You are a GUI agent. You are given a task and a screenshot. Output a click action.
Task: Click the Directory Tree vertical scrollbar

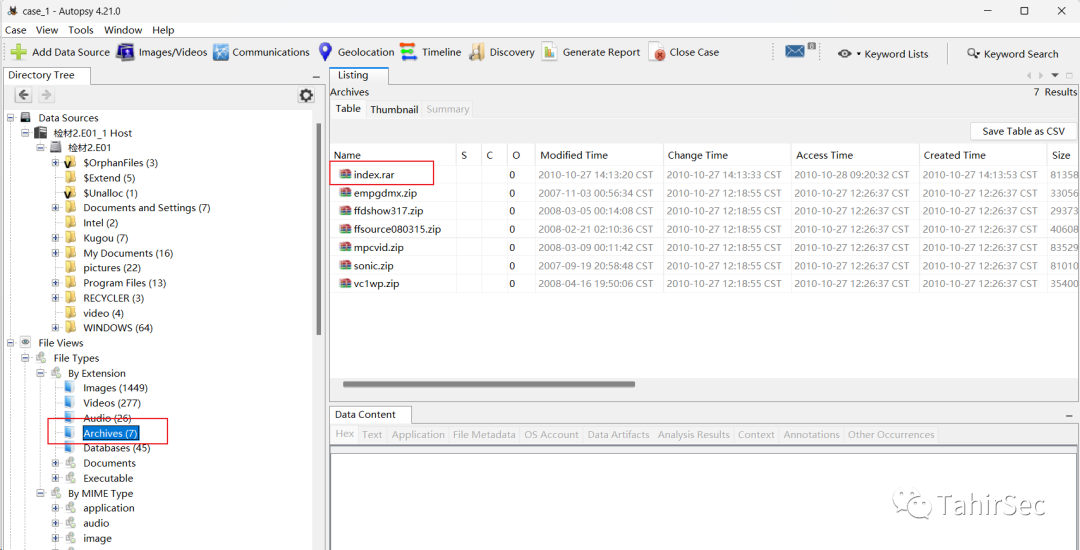click(319, 229)
